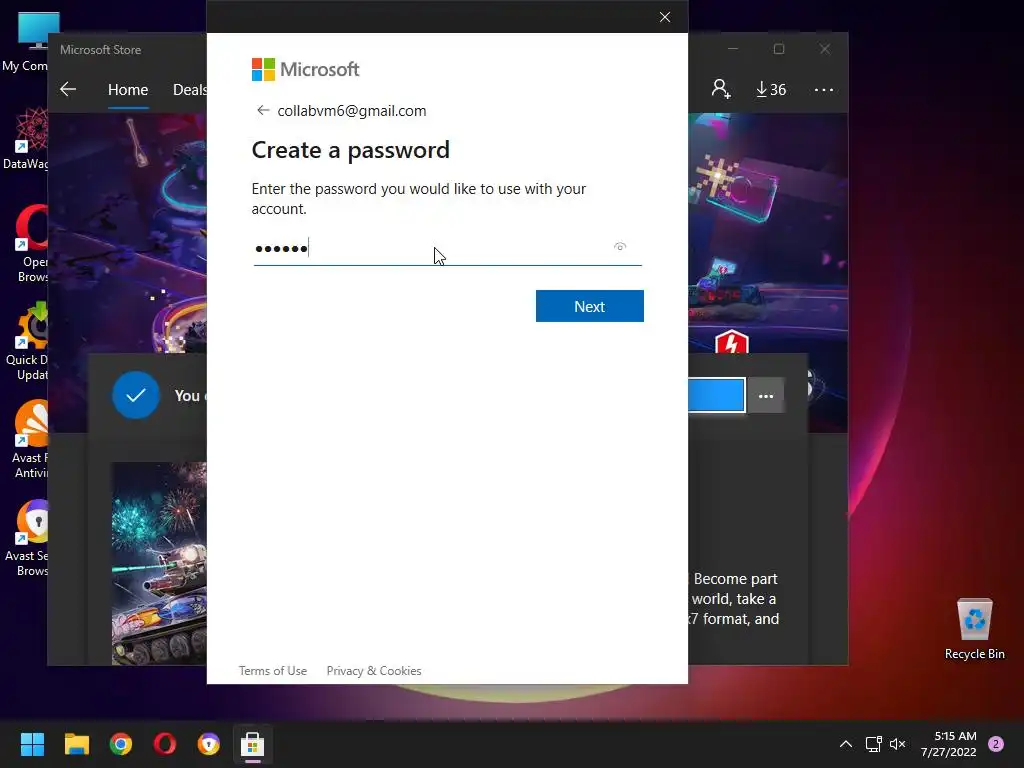Click the Microsoft Store back arrow
This screenshot has width=1024, height=768.
click(x=68, y=89)
